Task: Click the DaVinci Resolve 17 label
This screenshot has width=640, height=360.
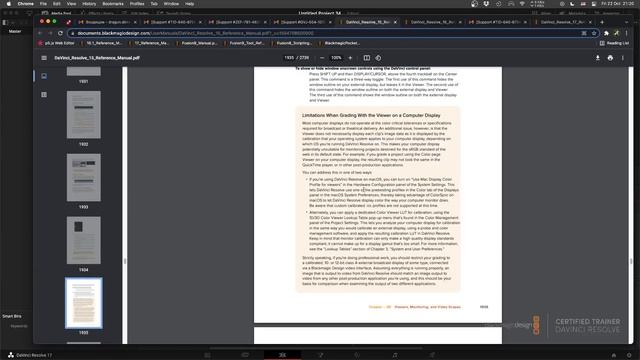Action: tap(34, 355)
